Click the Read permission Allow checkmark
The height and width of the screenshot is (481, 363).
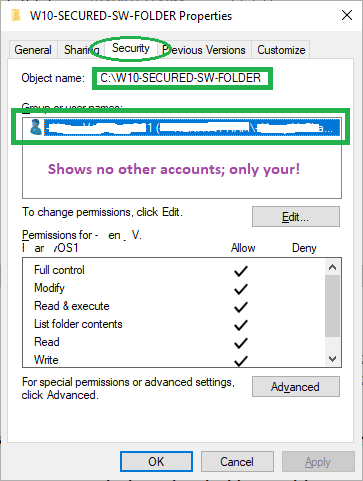(241, 343)
